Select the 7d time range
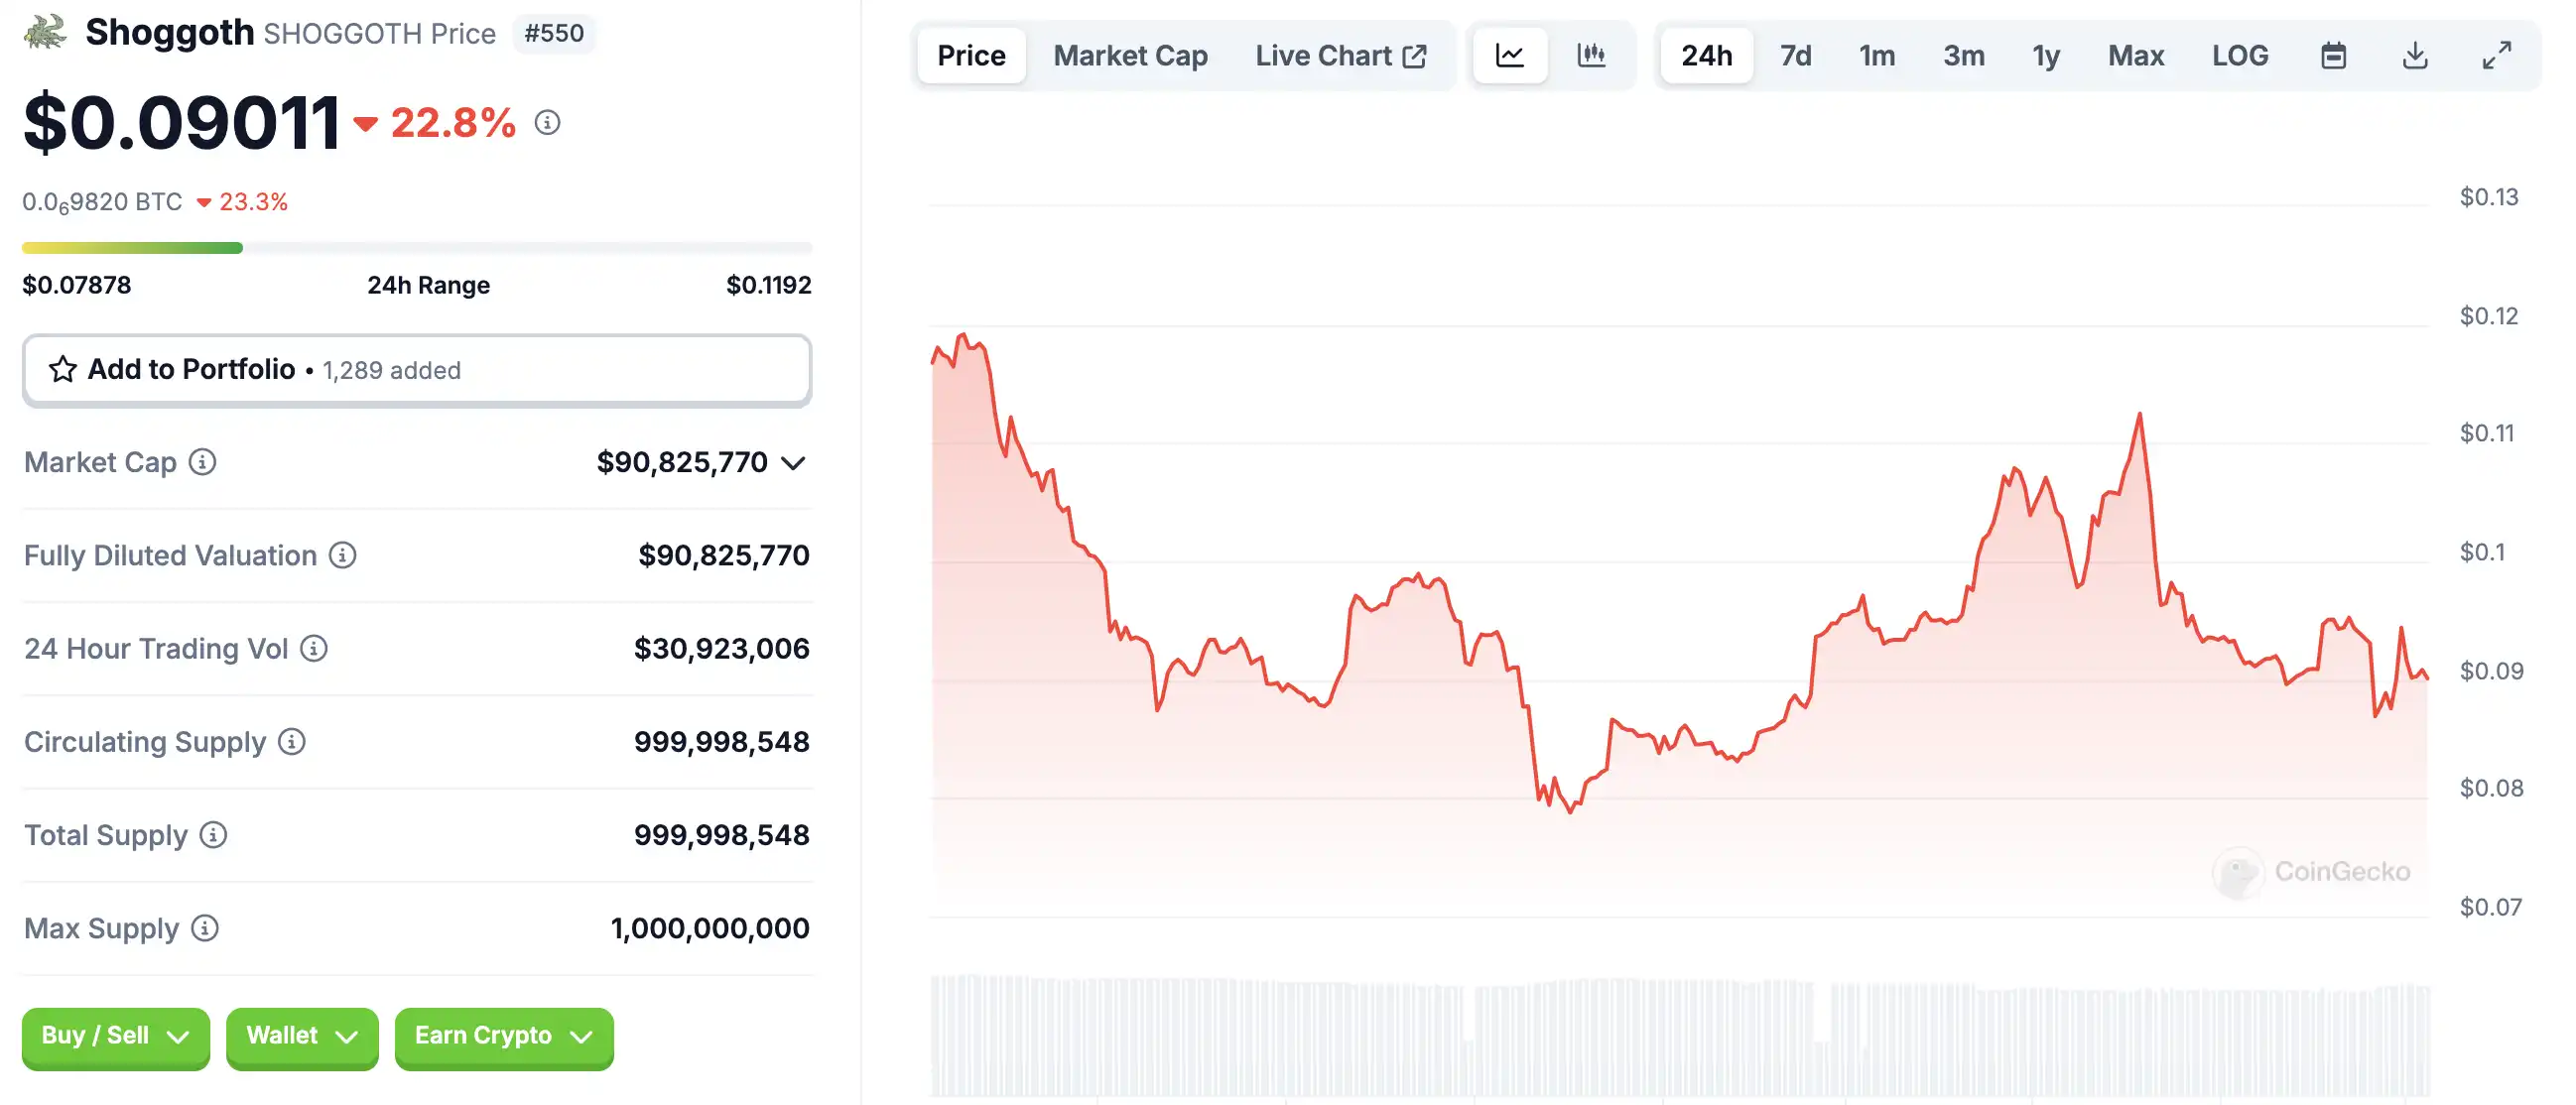Screen dimensions: 2576x1105 [1795, 55]
